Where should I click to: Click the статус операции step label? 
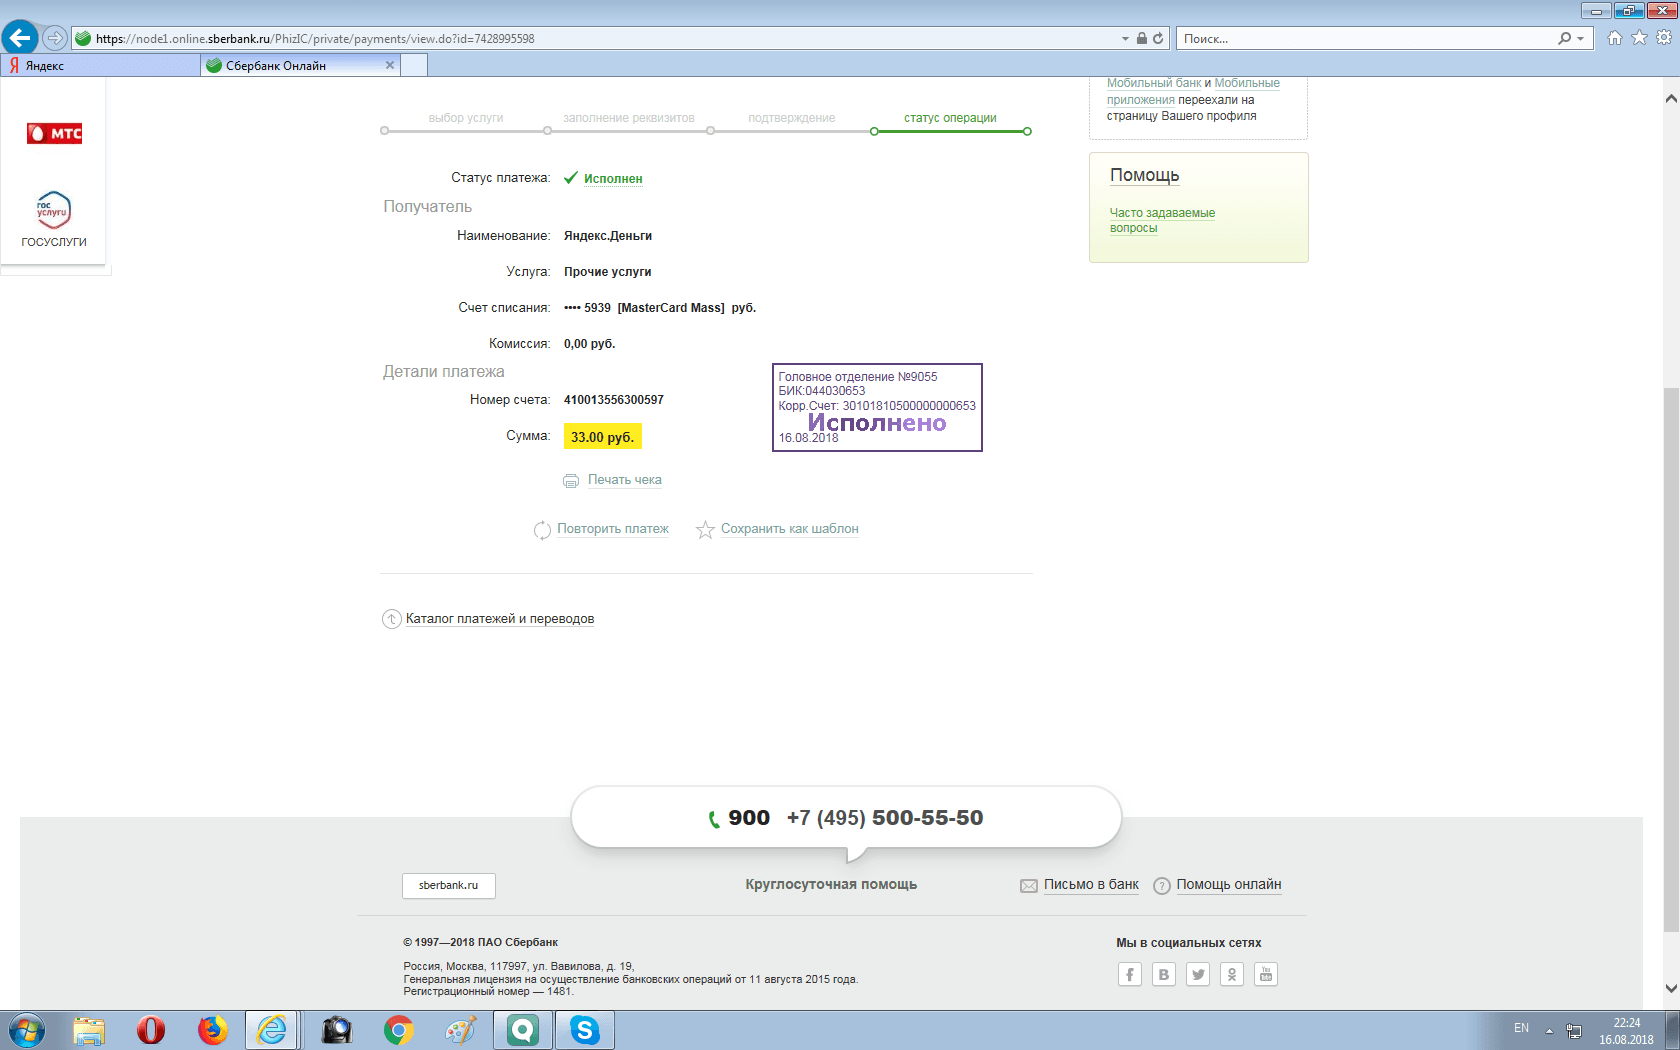coord(950,118)
